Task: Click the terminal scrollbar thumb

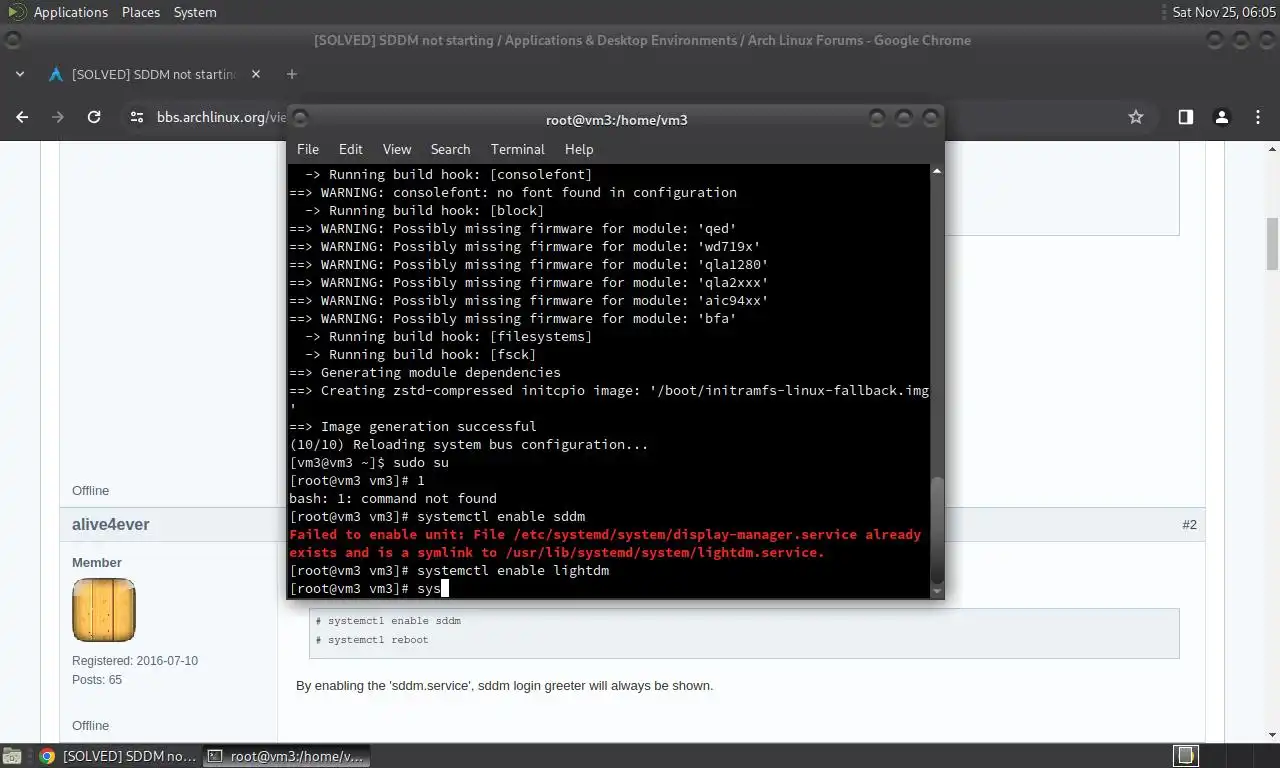Action: click(937, 529)
